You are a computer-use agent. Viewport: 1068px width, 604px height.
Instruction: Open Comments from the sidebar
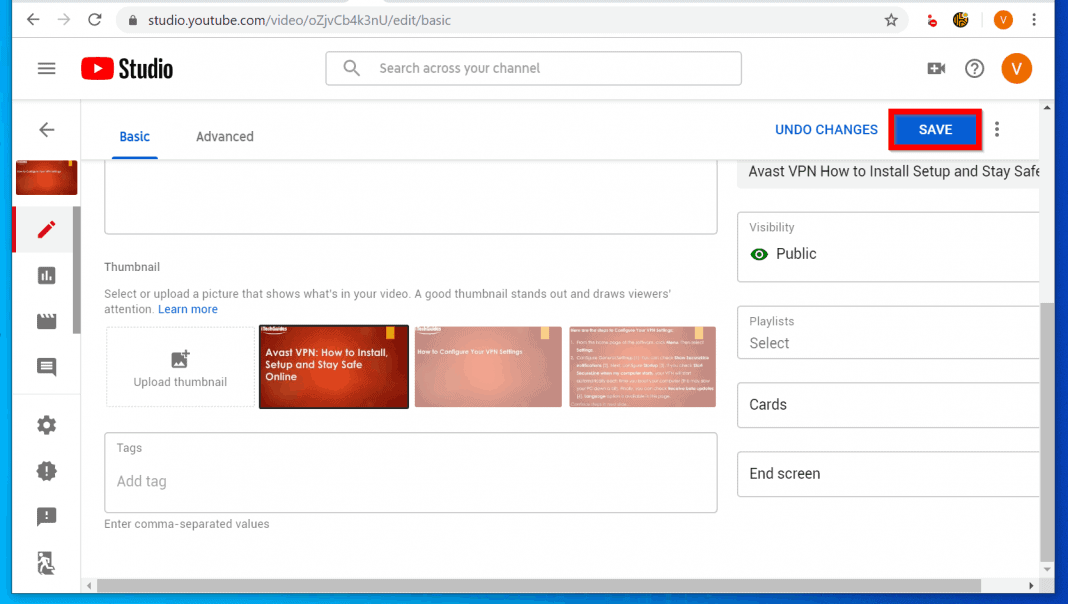point(46,367)
